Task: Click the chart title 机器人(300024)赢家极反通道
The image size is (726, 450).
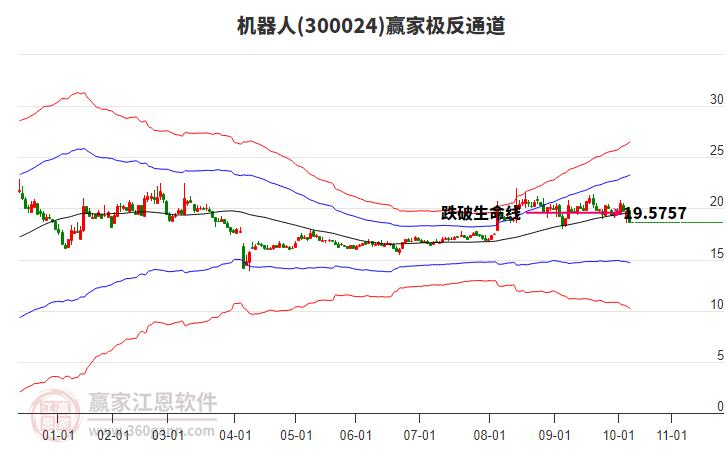Action: point(371,26)
